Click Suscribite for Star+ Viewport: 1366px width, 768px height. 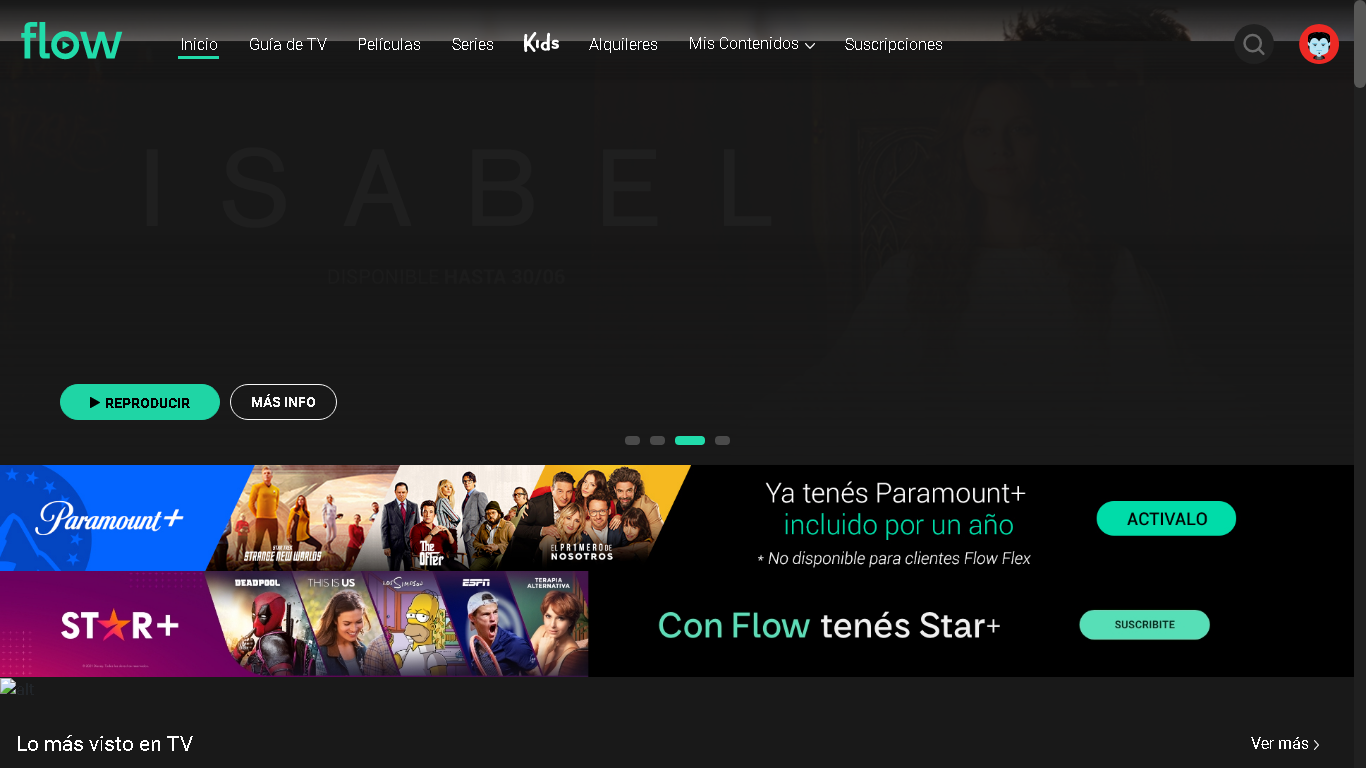click(1144, 625)
